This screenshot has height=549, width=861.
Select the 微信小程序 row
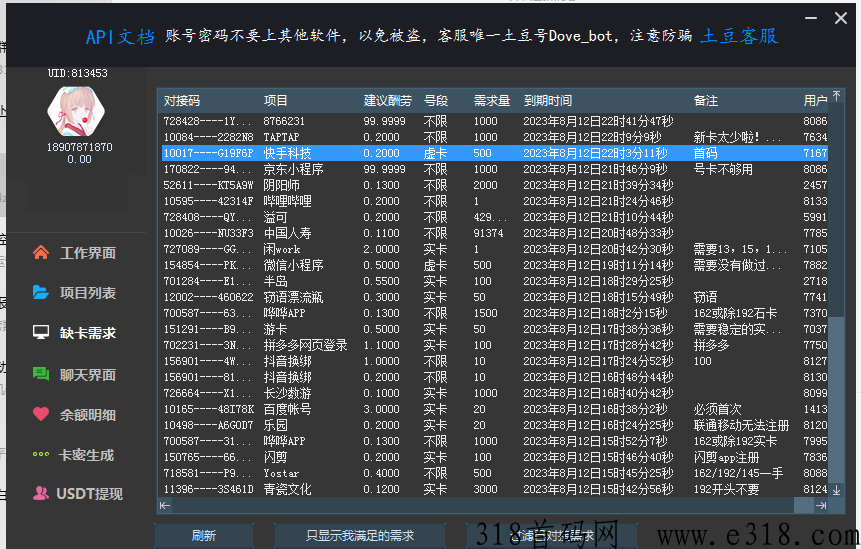click(494, 265)
